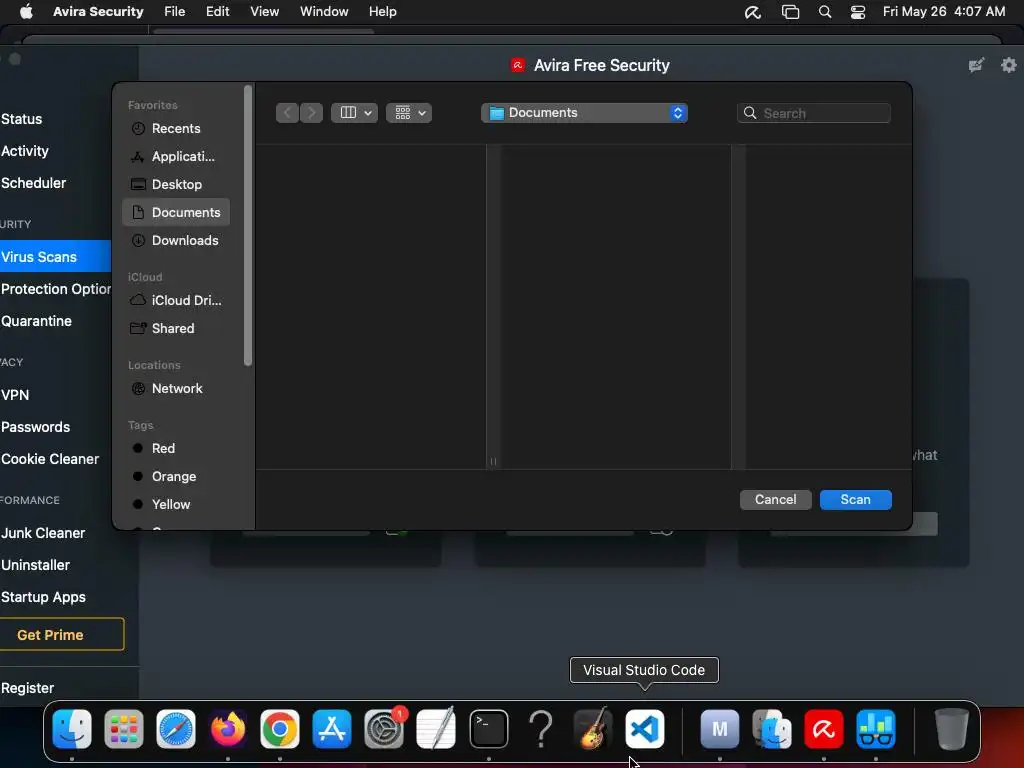The height and width of the screenshot is (768, 1024).
Task: Open the Documents location popup
Action: pos(584,113)
